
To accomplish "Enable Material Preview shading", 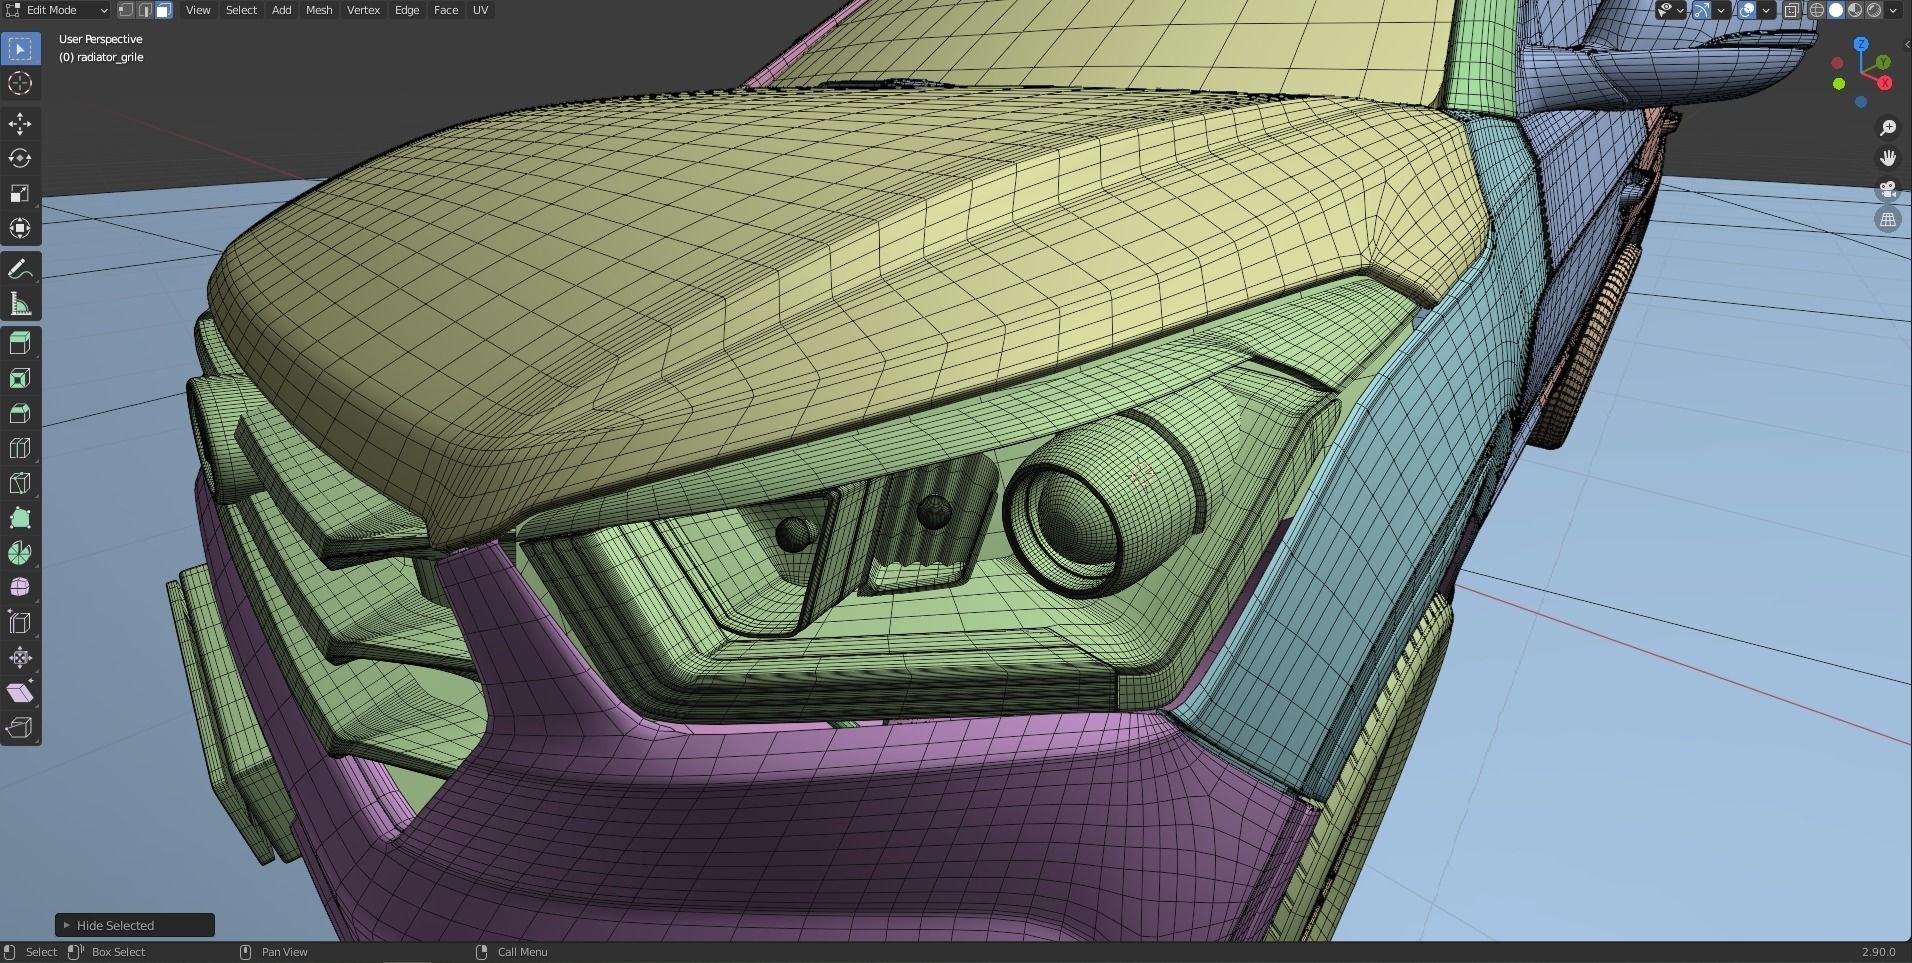I will click(1857, 10).
